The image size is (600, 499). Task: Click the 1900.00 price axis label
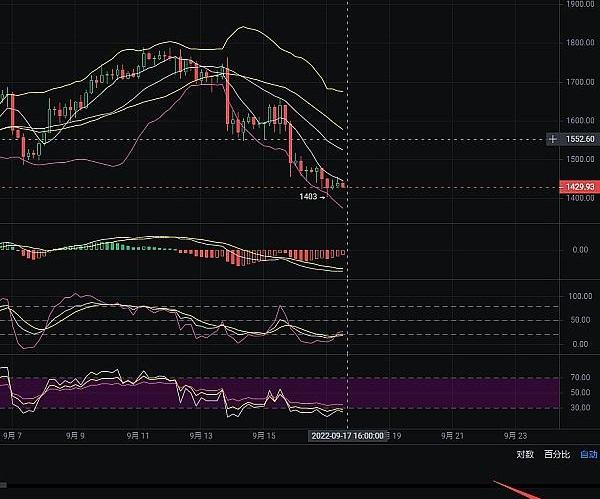click(580, 5)
